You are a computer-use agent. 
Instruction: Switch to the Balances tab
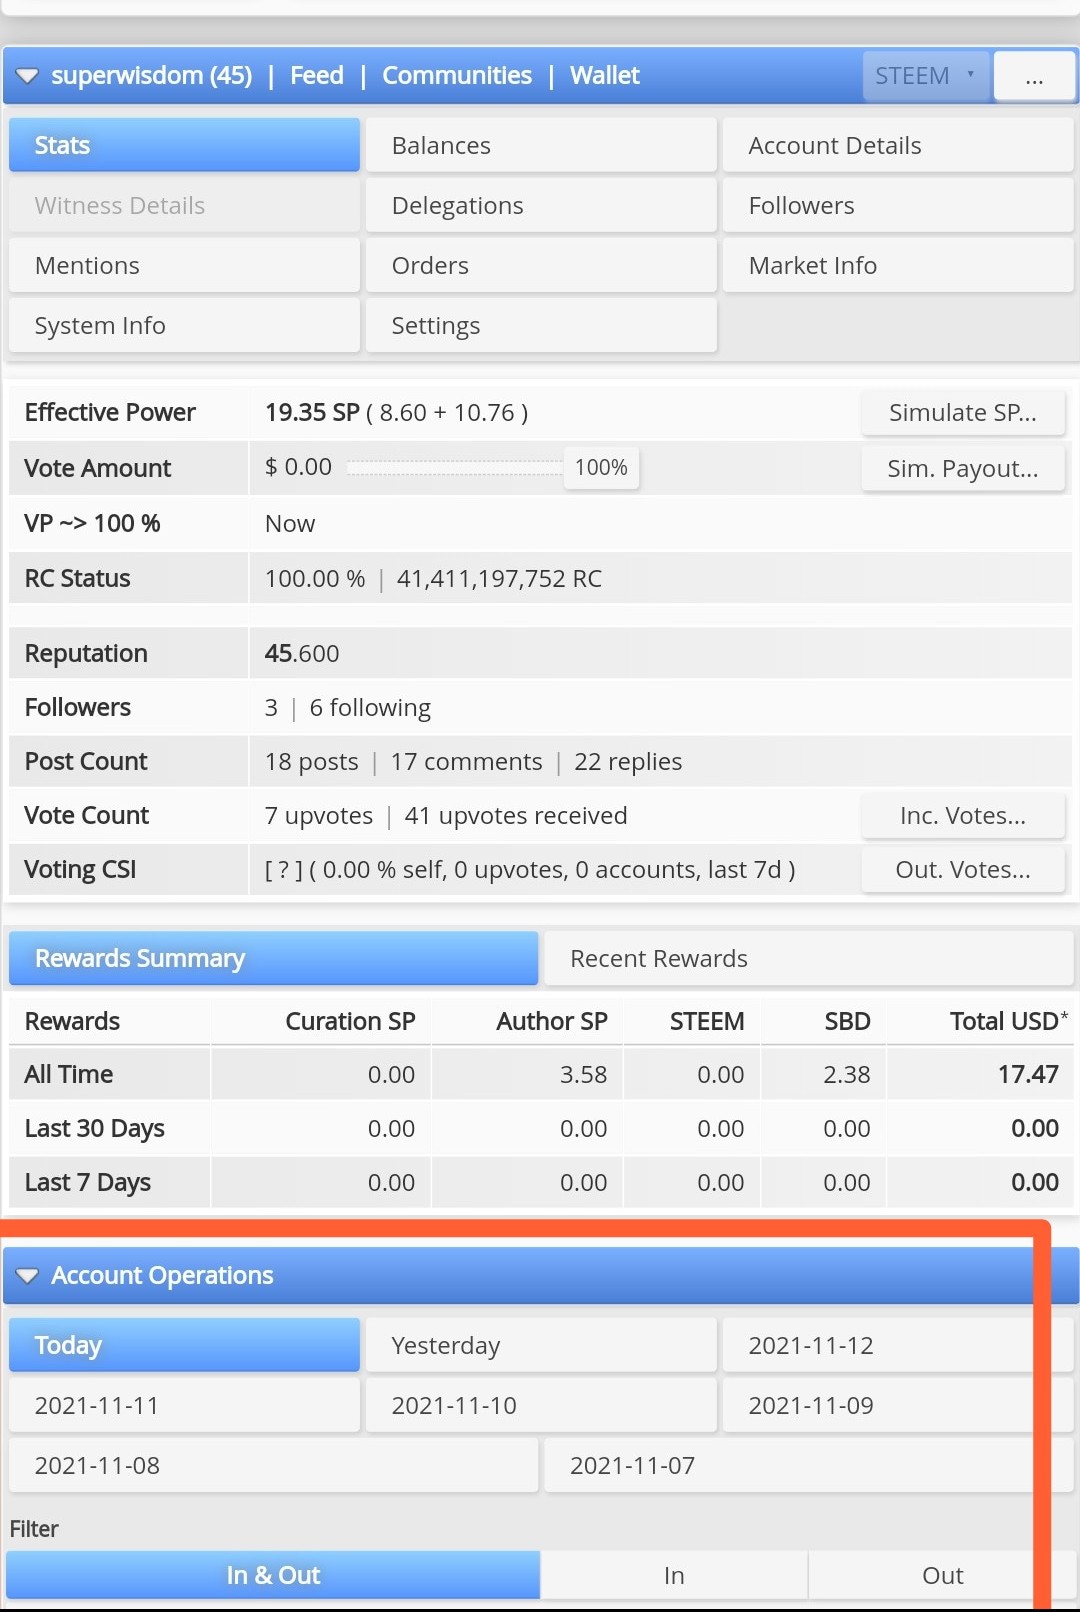click(x=541, y=145)
